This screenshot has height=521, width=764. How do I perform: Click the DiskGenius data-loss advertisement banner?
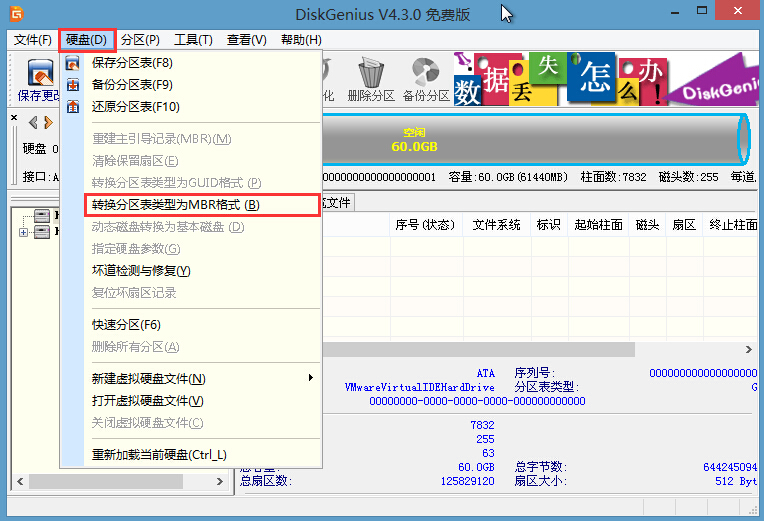point(606,79)
